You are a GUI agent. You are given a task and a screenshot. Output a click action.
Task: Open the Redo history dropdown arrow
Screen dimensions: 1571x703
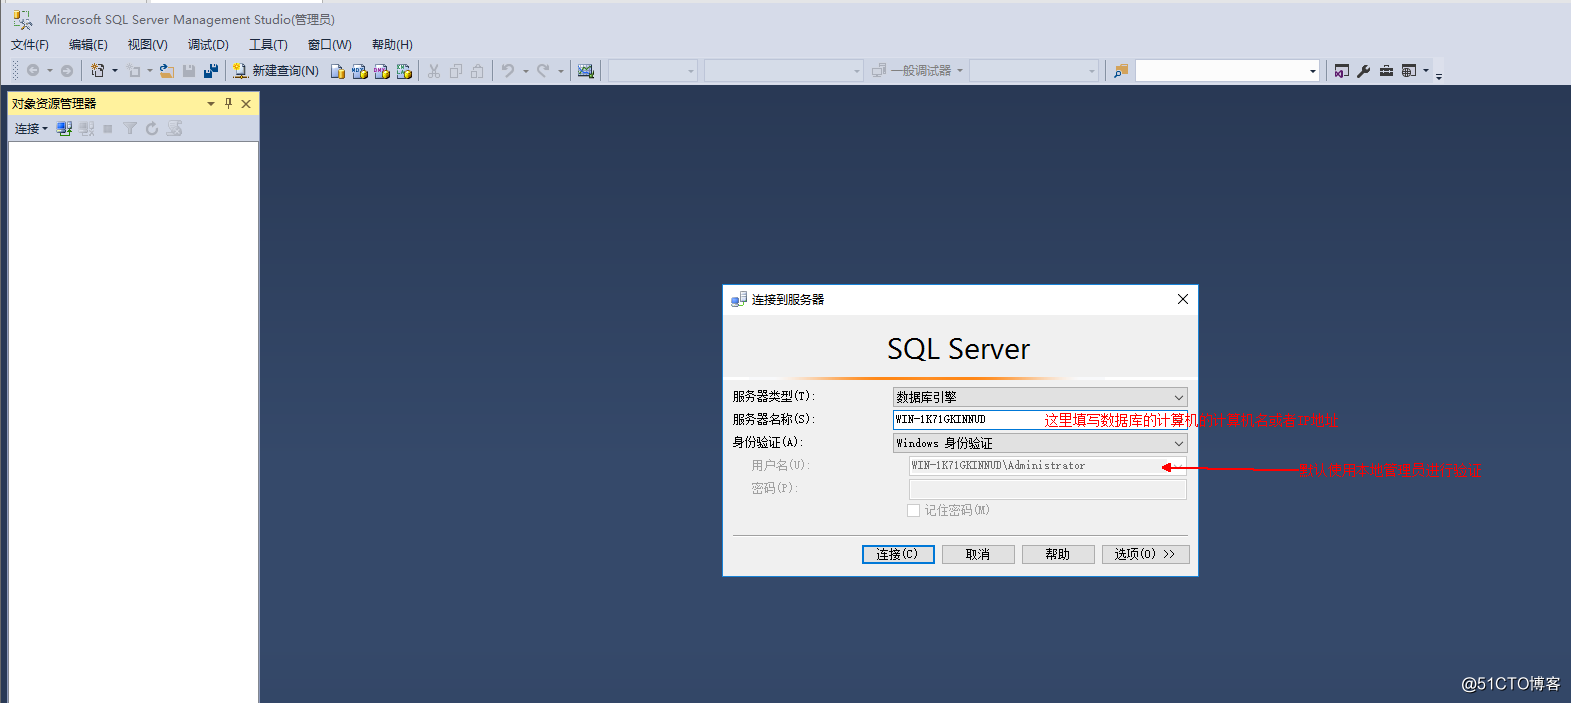[x=561, y=71]
